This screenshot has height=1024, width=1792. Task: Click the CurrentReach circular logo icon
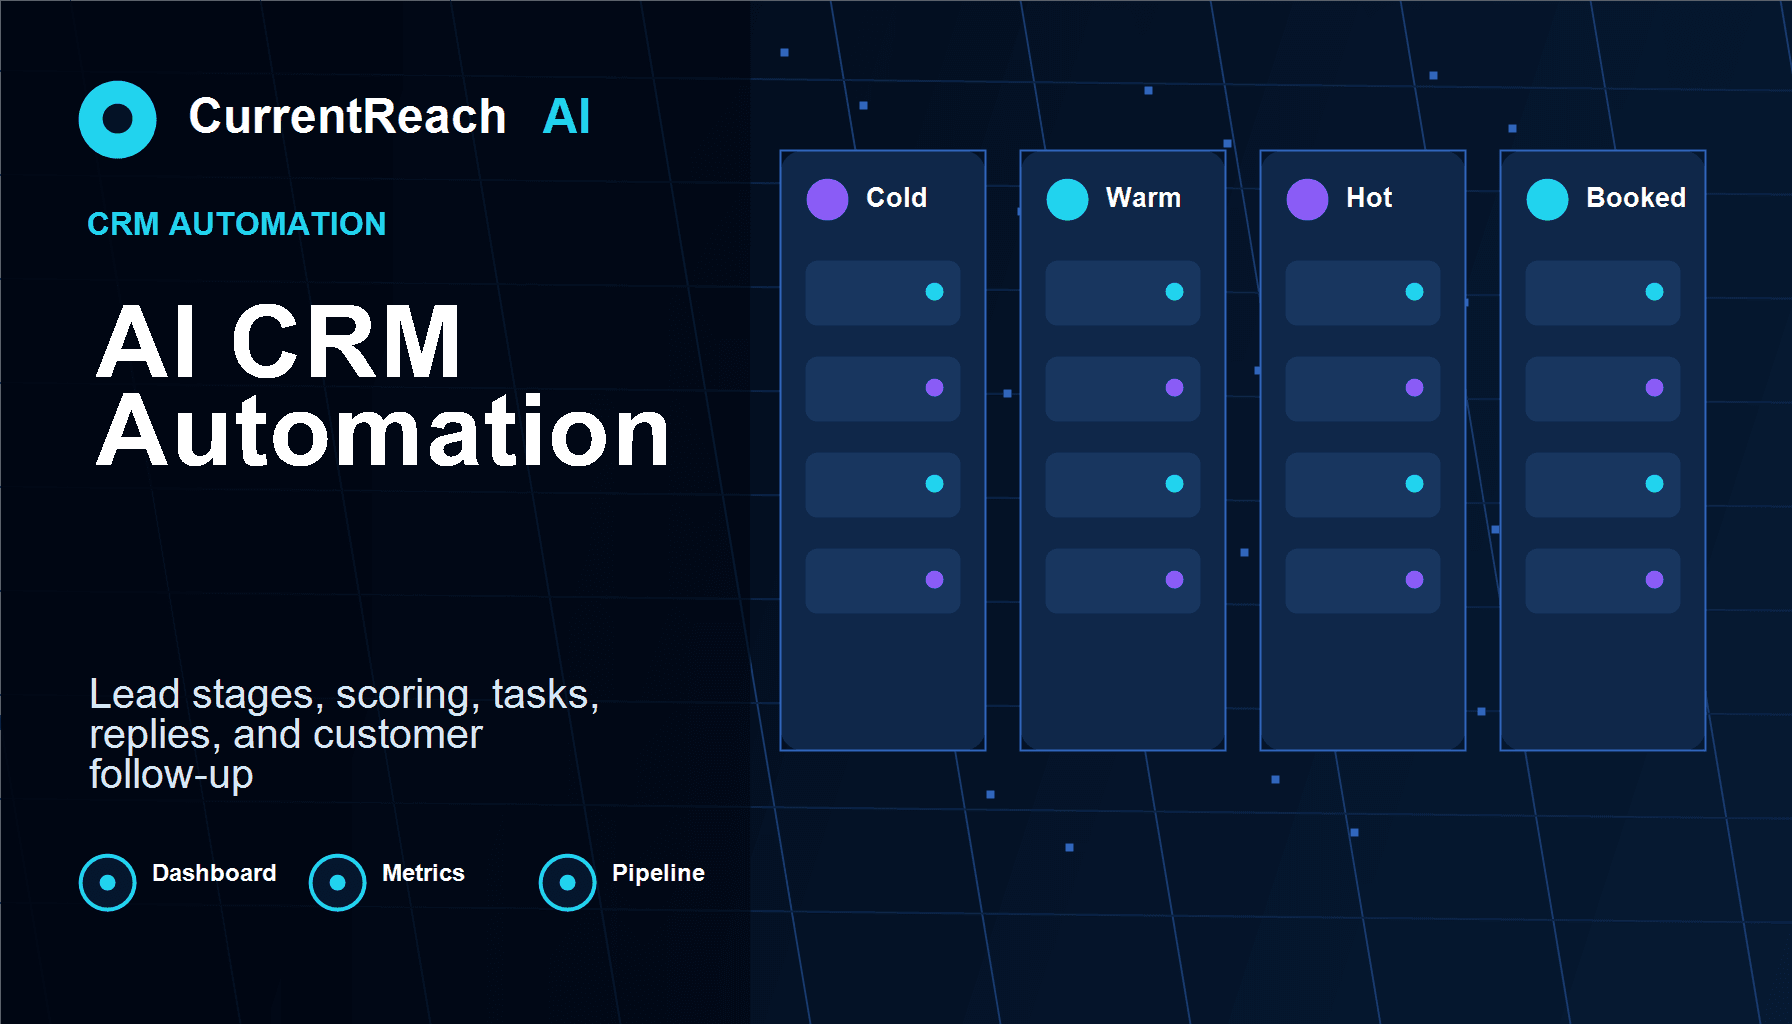pos(118,119)
